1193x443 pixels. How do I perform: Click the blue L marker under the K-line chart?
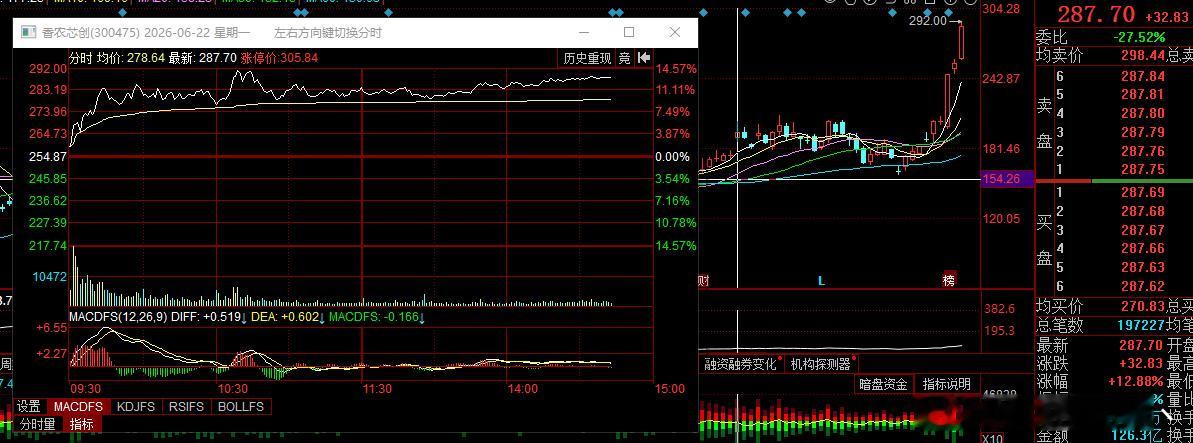(822, 281)
